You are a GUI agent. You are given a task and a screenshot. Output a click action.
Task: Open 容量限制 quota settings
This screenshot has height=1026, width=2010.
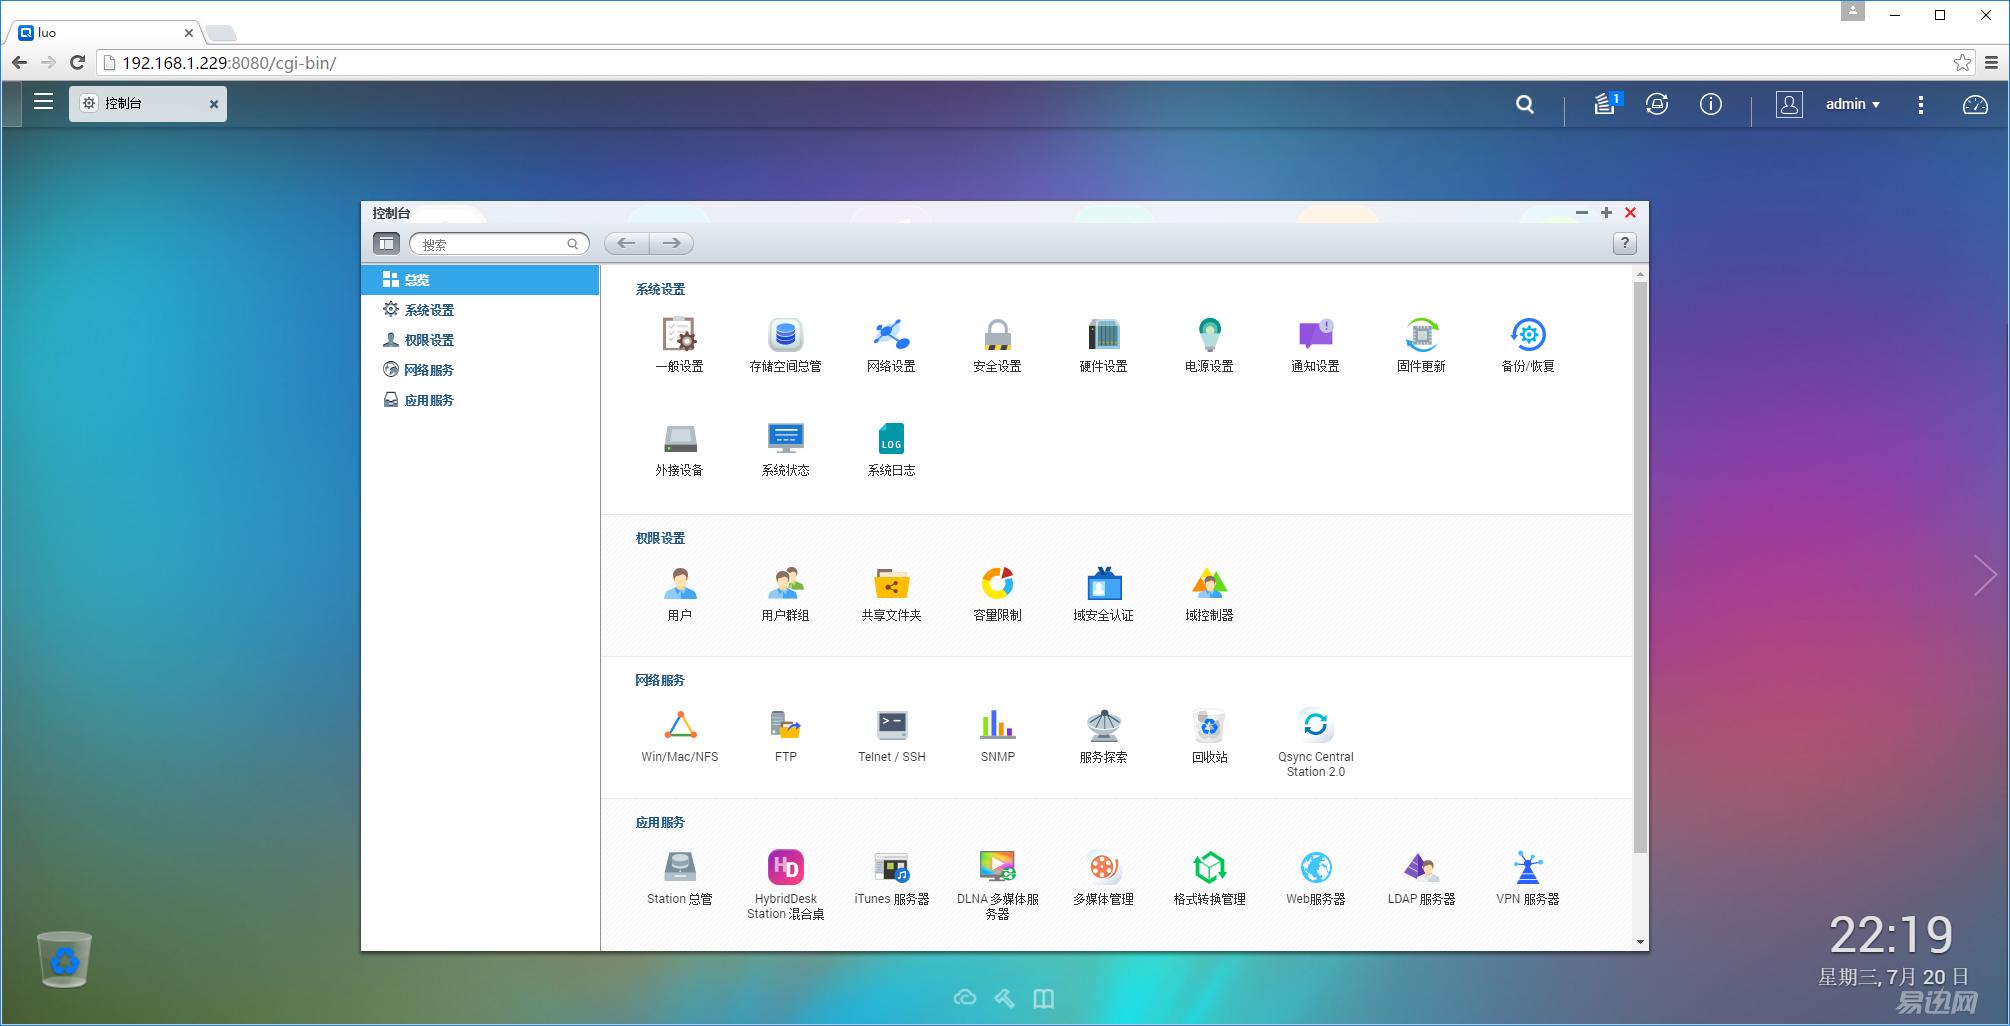(998, 594)
